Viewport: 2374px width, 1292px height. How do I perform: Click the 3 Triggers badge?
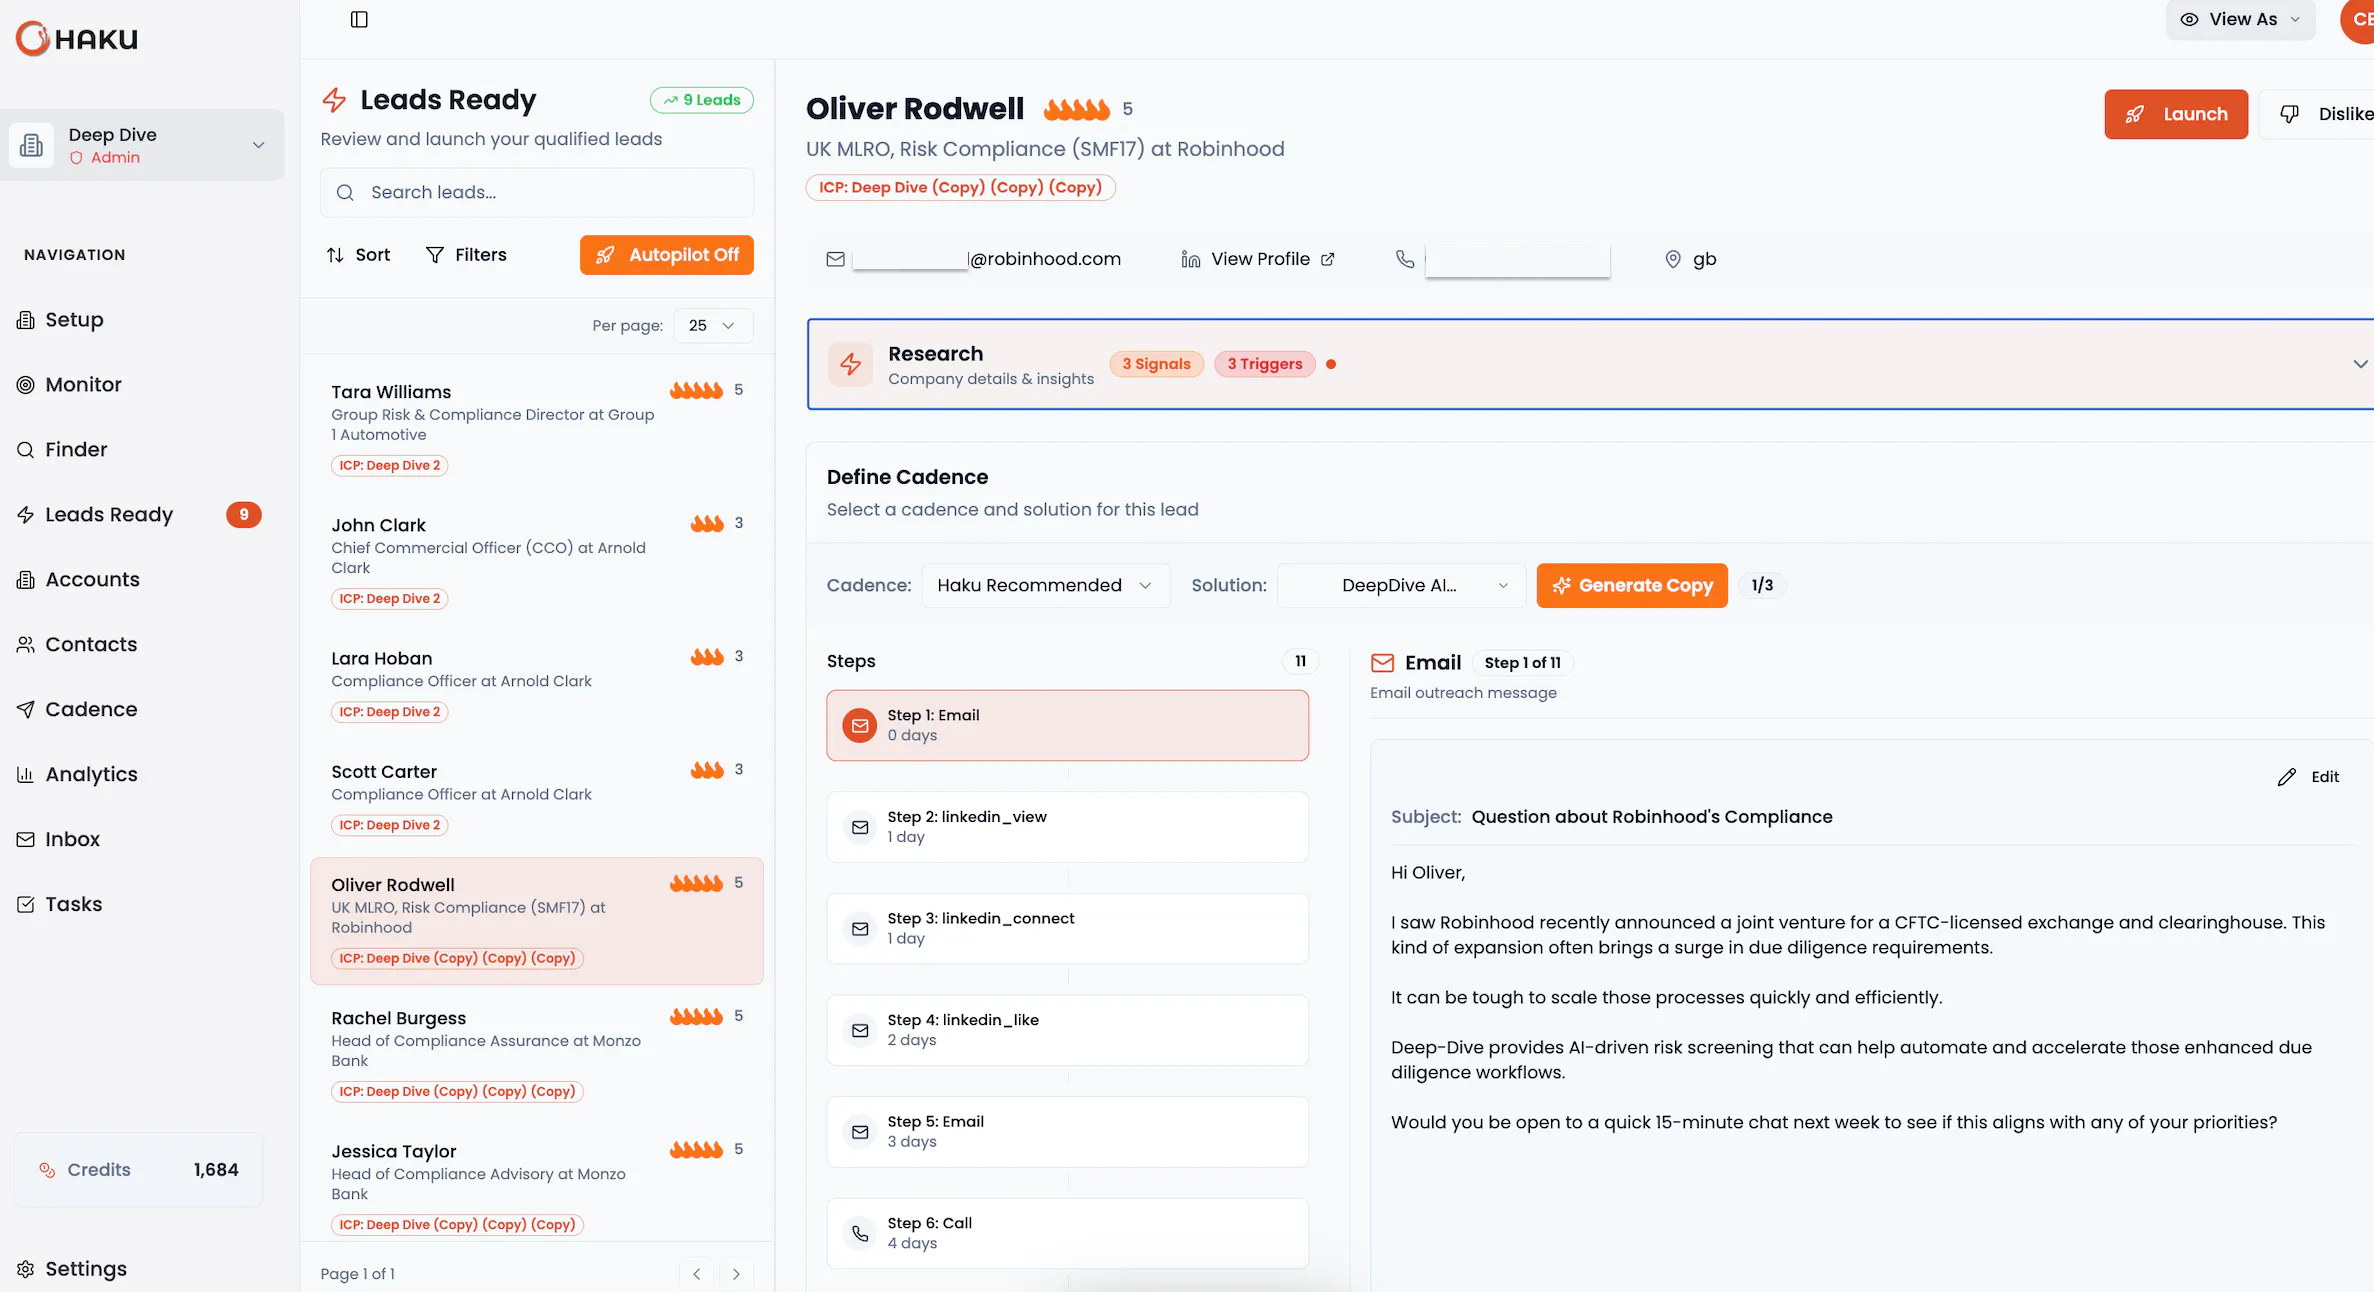[1265, 364]
